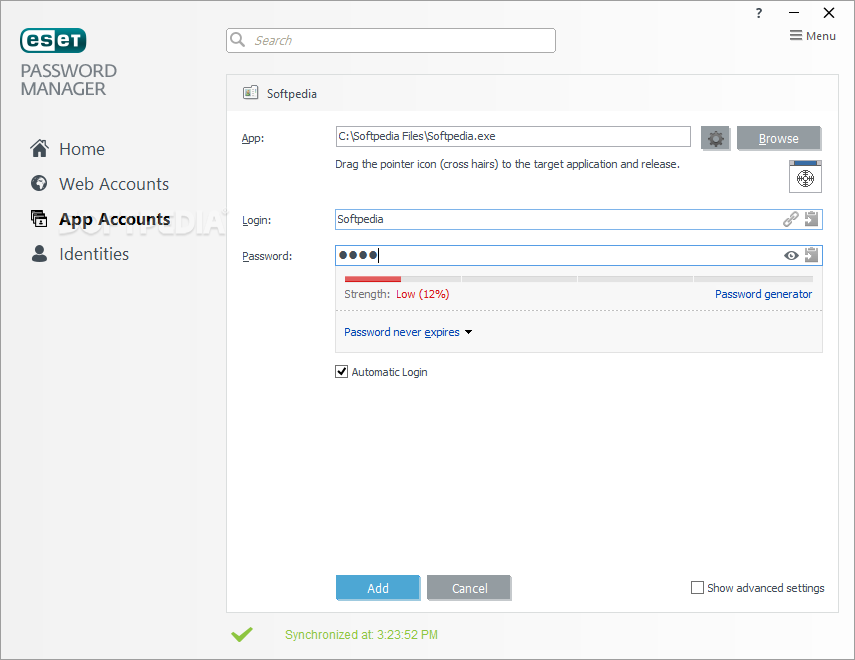Click the Add button
Screen dimensions: 855x660
[x=378, y=588]
